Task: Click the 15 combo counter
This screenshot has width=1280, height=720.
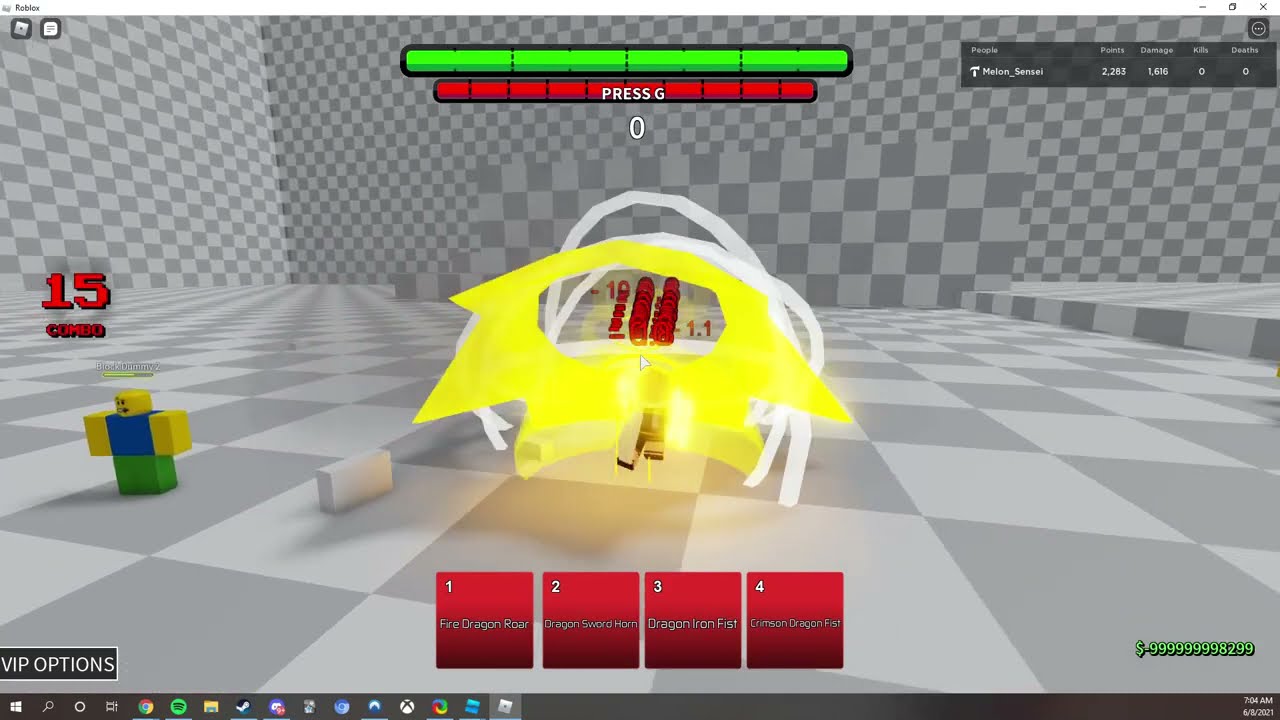Action: tap(76, 305)
